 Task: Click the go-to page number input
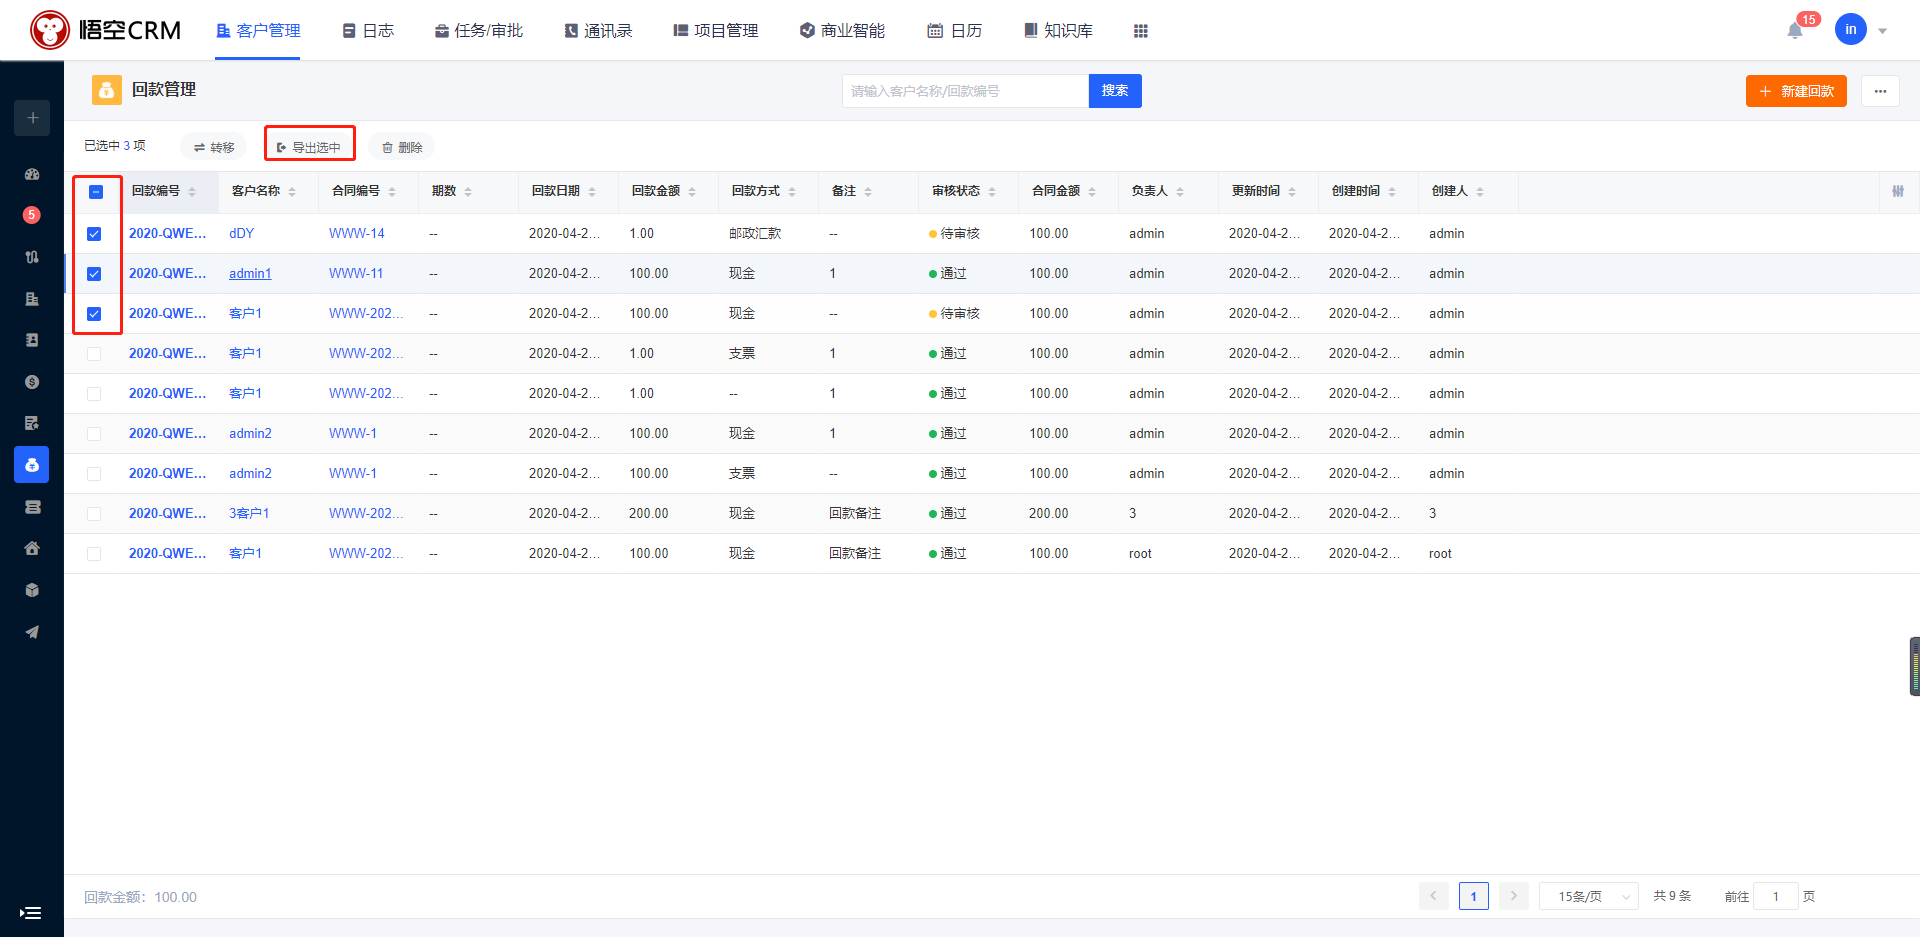[x=1776, y=896]
